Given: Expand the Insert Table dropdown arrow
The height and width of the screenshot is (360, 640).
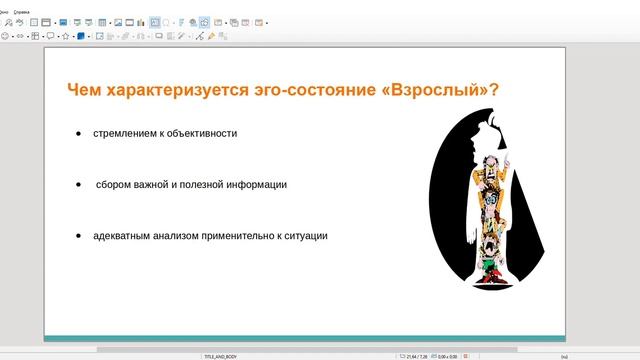Looking at the screenshot, I should [110, 23].
